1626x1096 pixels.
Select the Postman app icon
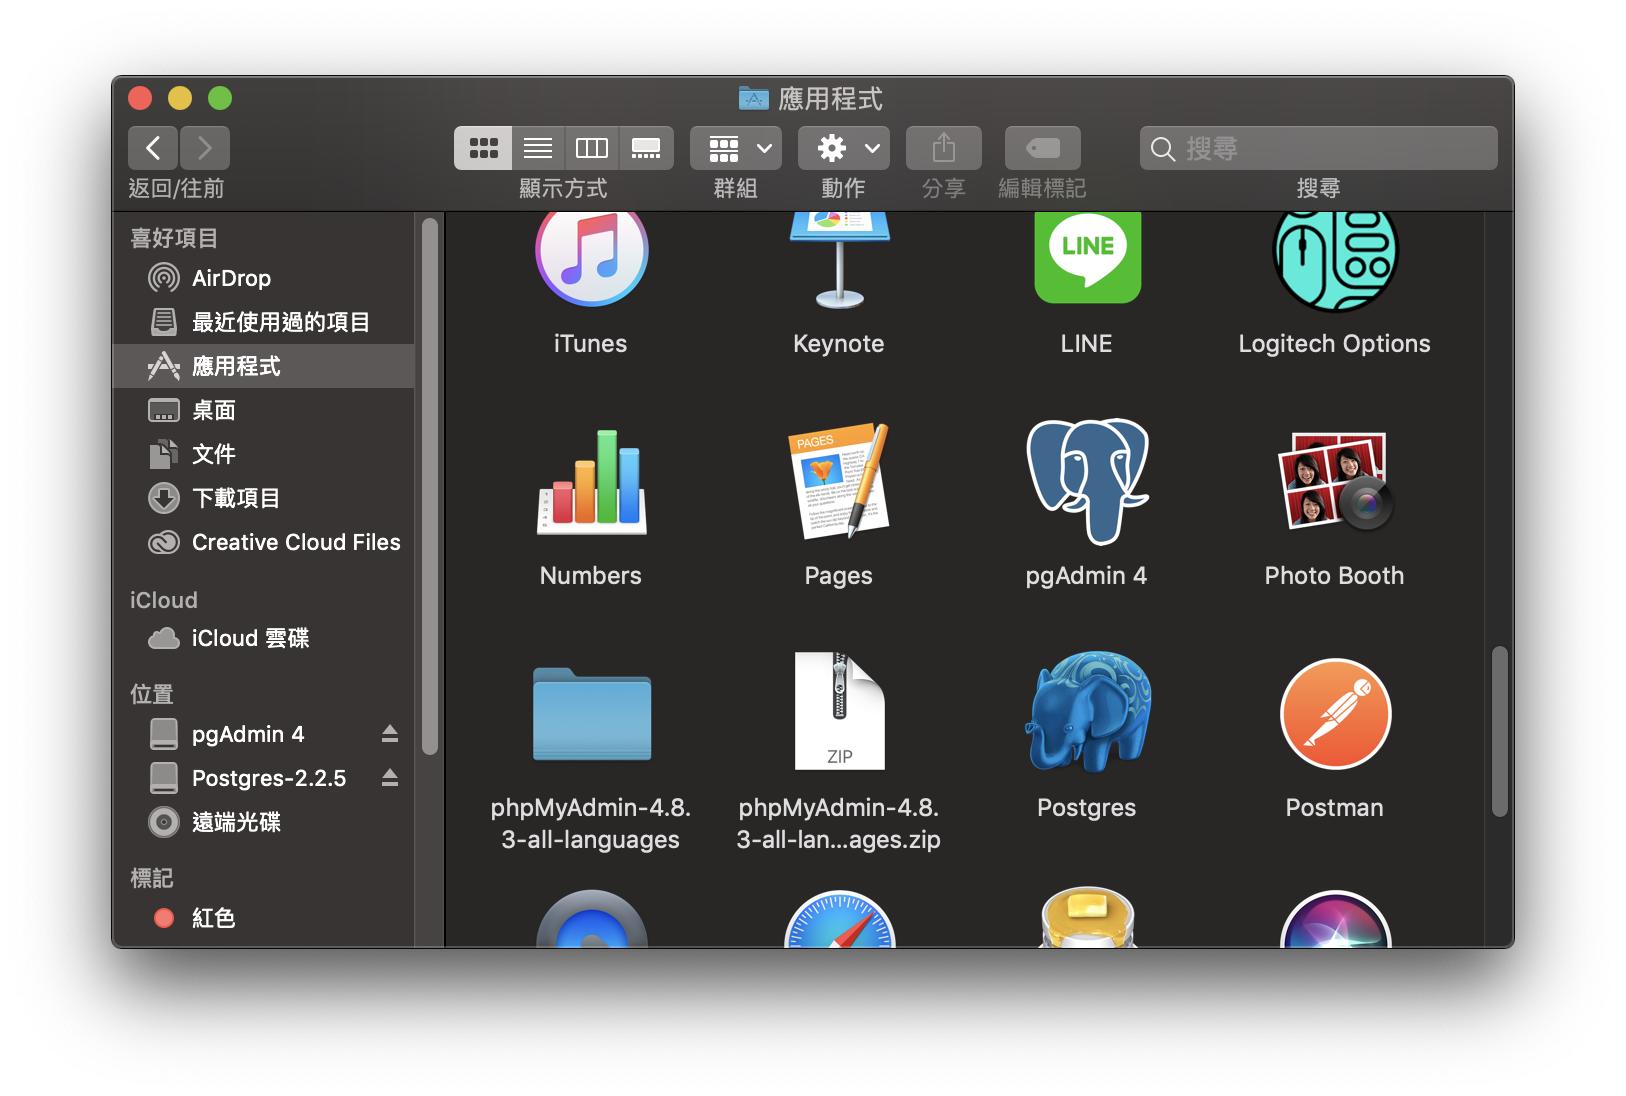[1335, 714]
